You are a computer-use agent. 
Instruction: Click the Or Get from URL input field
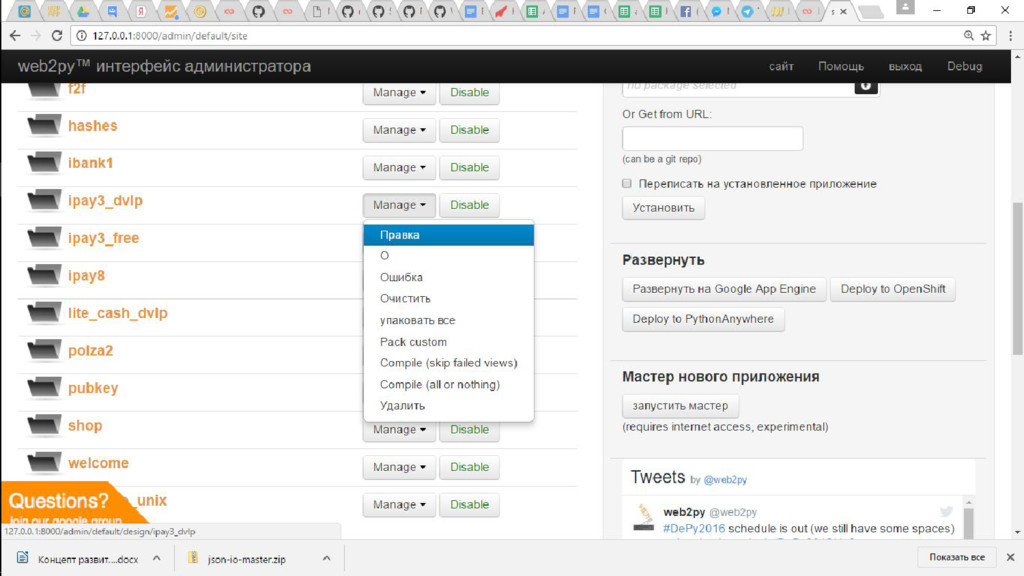(712, 138)
